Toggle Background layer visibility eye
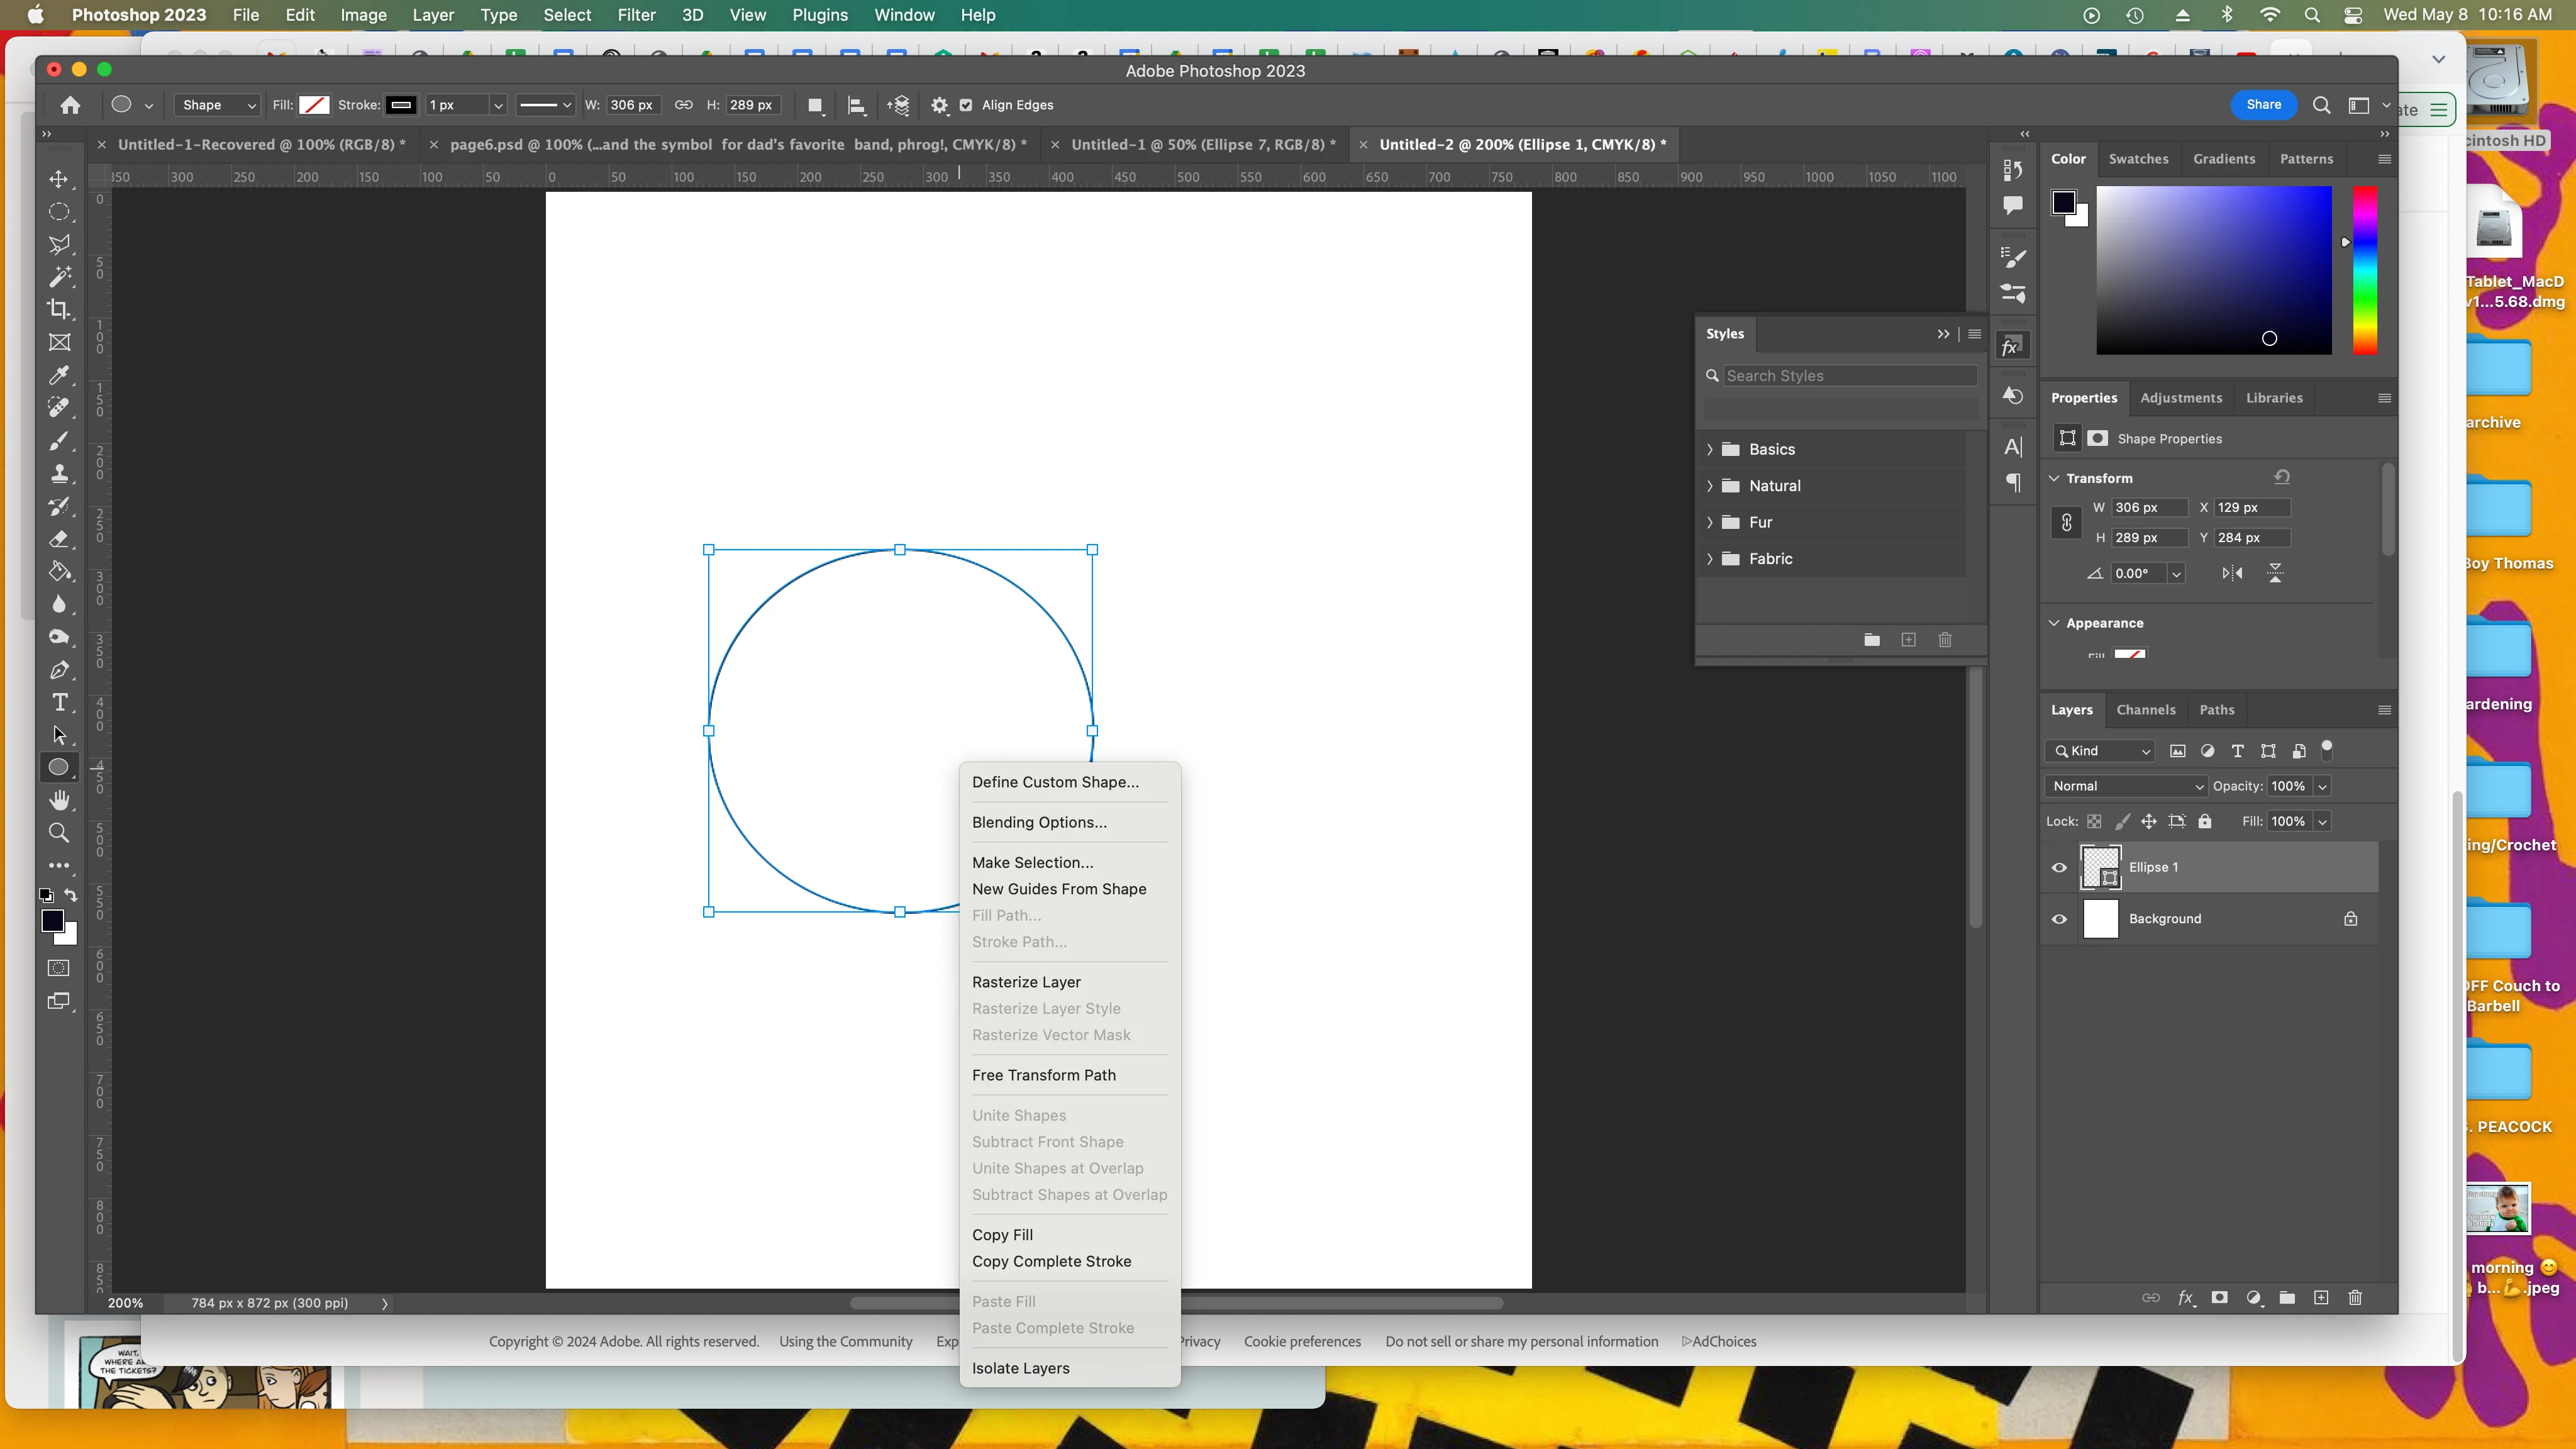 (2059, 919)
